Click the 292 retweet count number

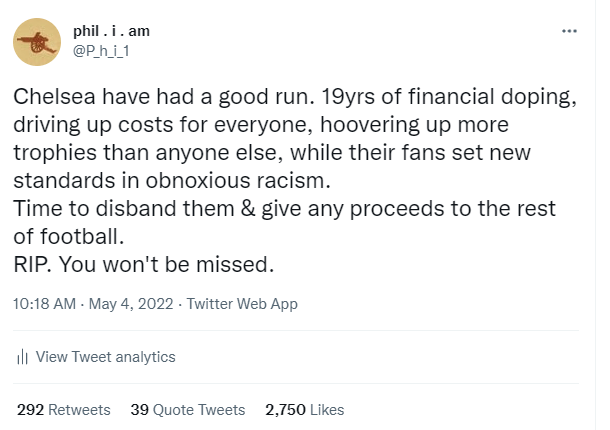(30, 410)
